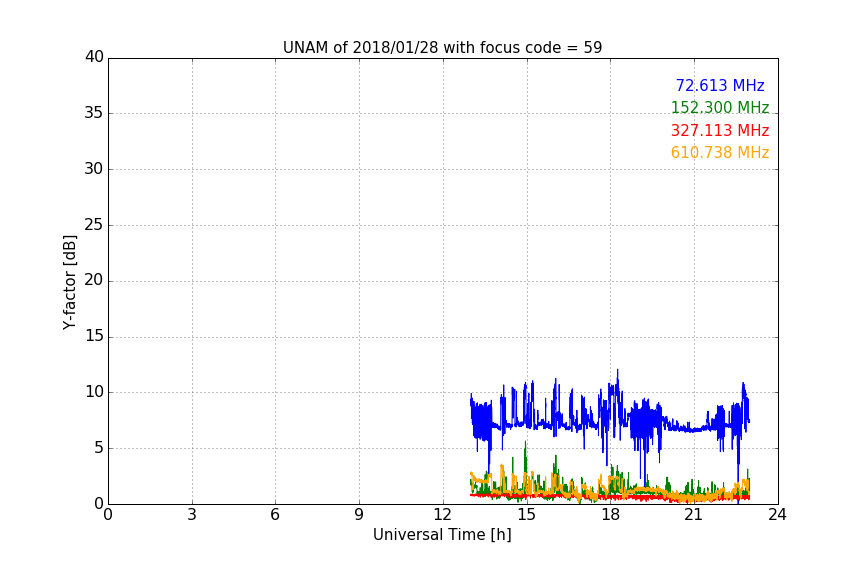Click the 3 tick on the time axis
The image size is (864, 576).
(191, 515)
